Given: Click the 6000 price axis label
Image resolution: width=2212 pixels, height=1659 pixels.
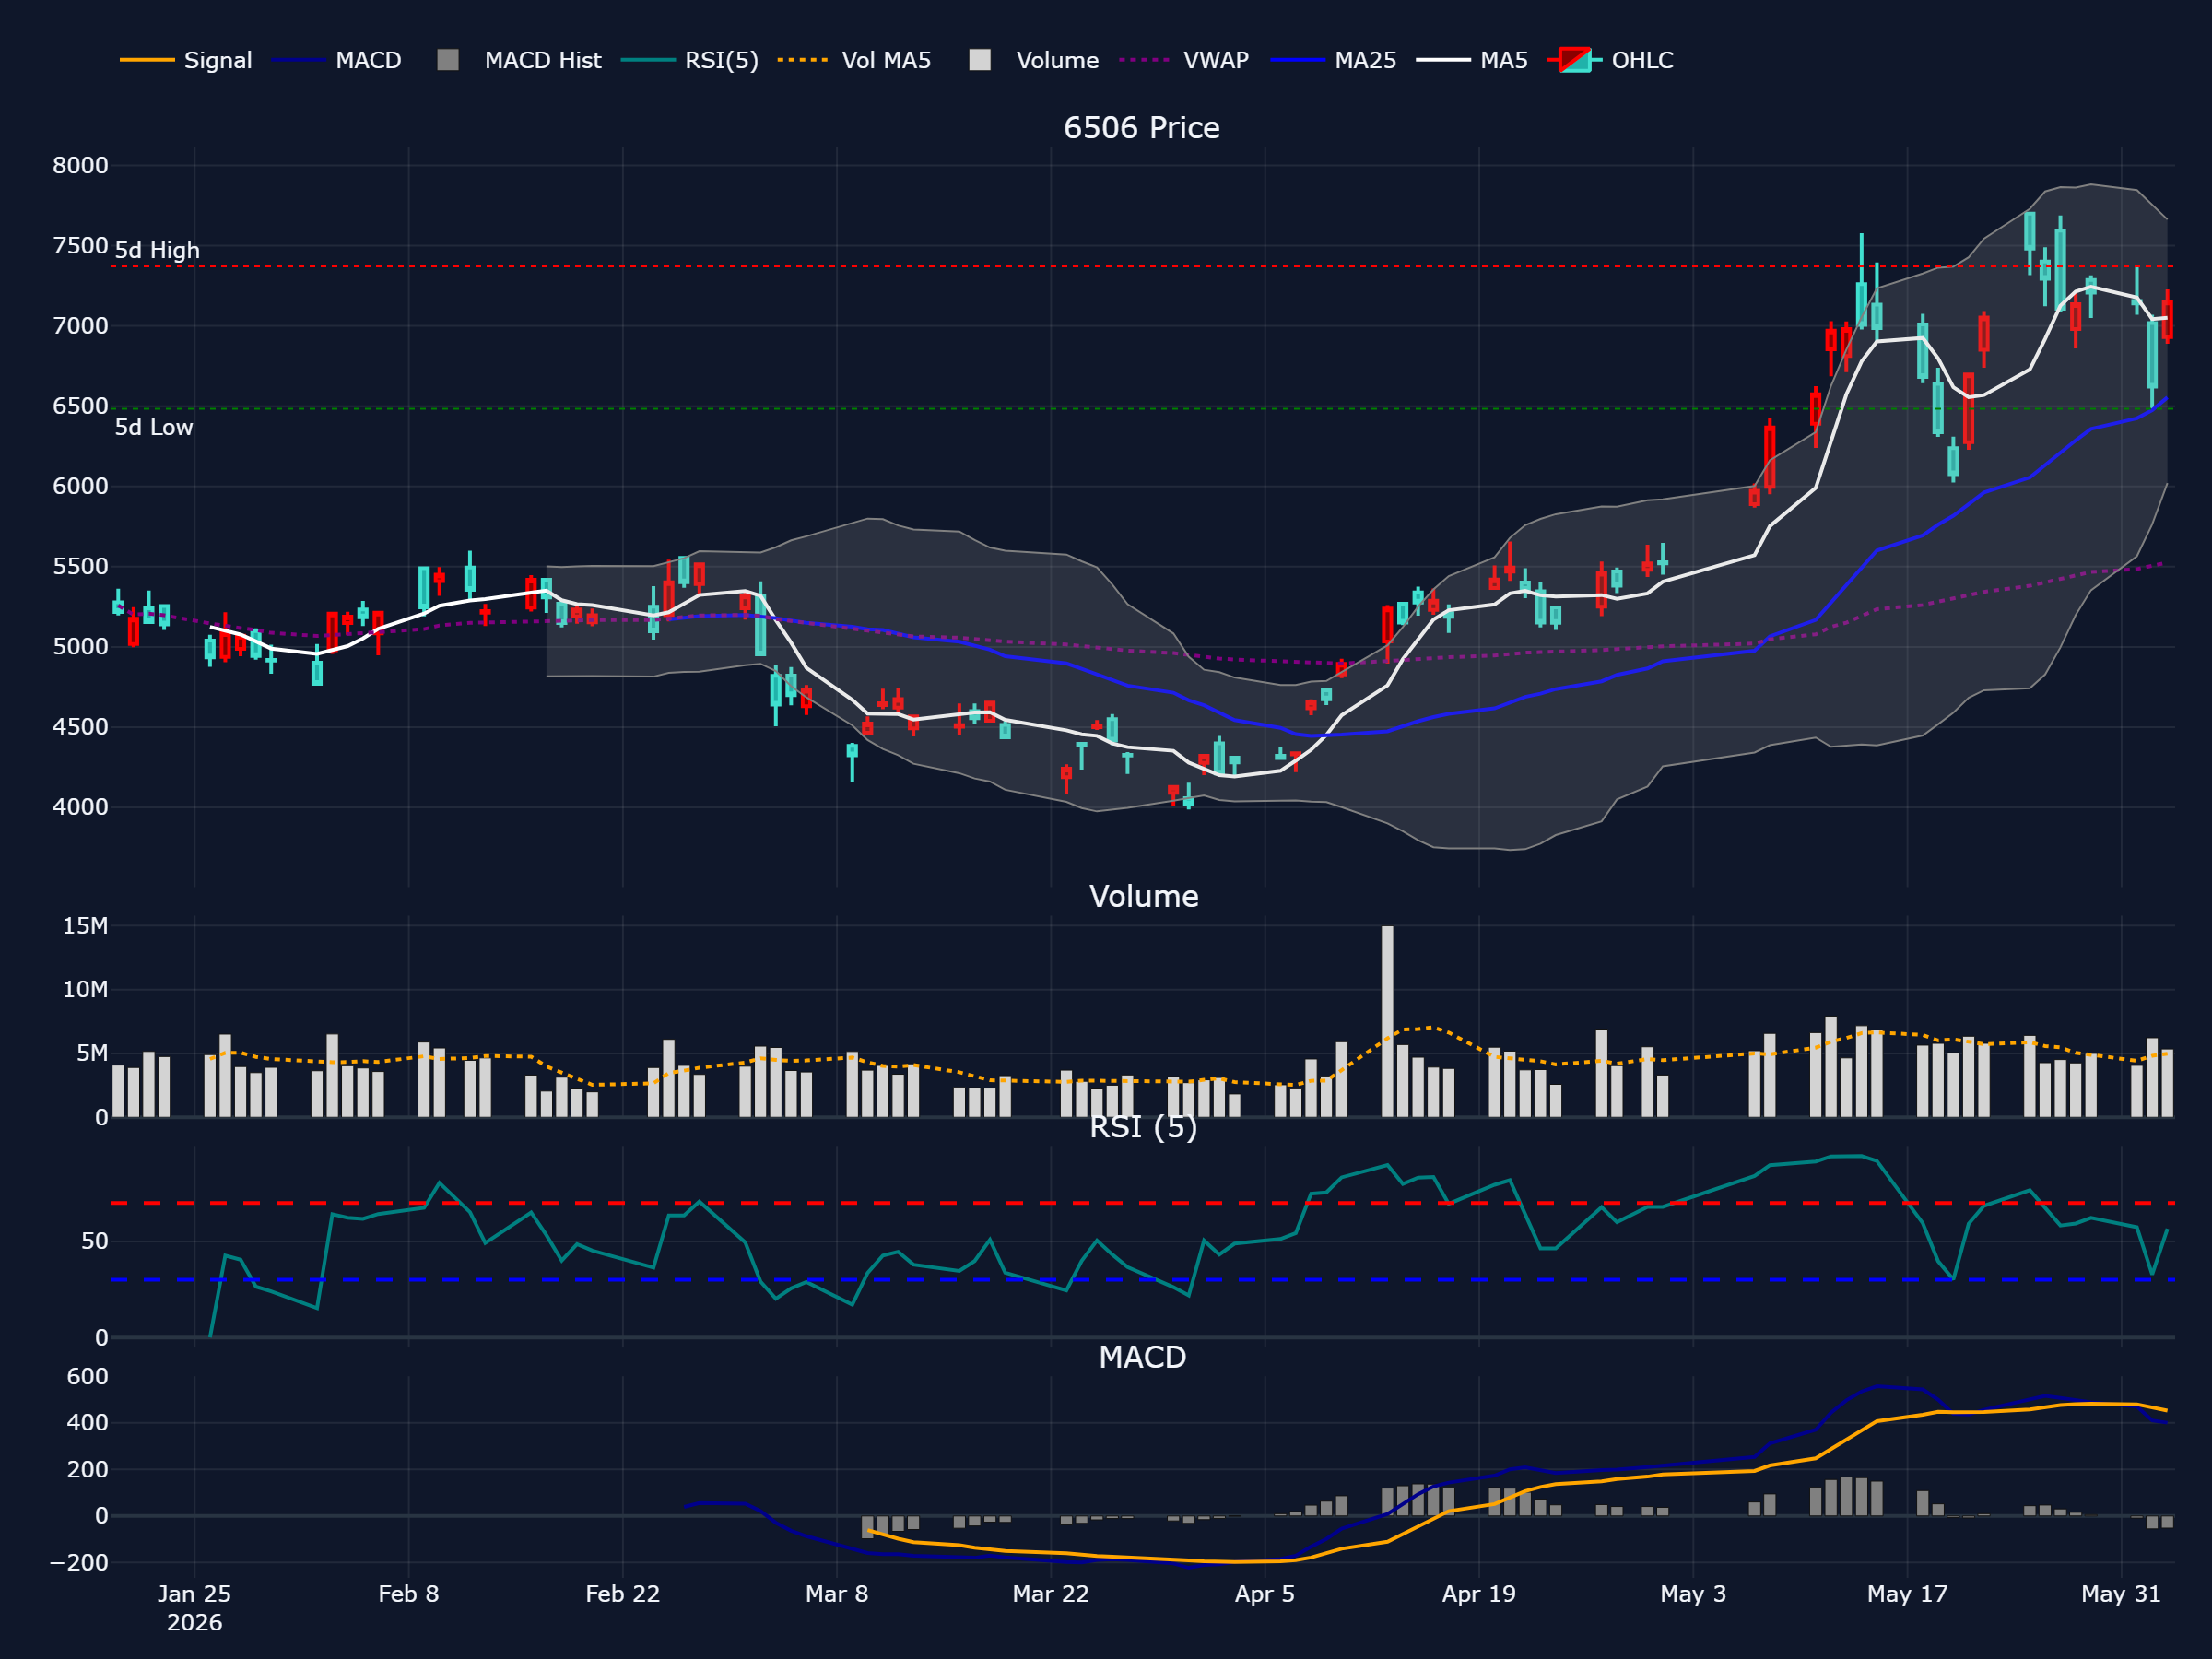Looking at the screenshot, I should tap(80, 486).
